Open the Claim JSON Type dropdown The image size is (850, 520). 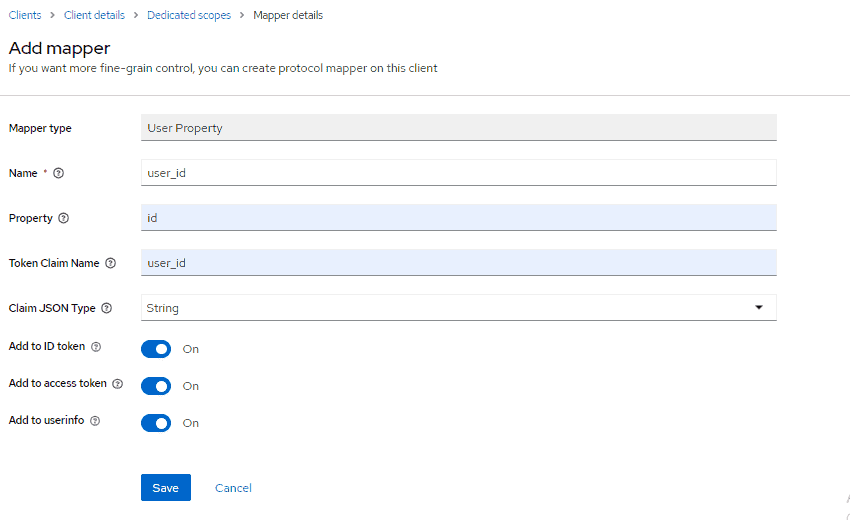[x=458, y=308]
